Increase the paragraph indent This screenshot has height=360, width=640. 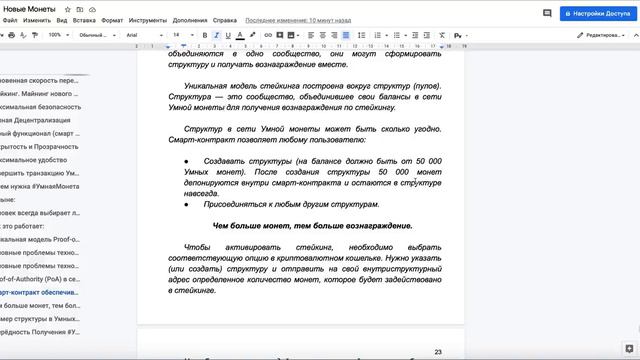(427, 36)
